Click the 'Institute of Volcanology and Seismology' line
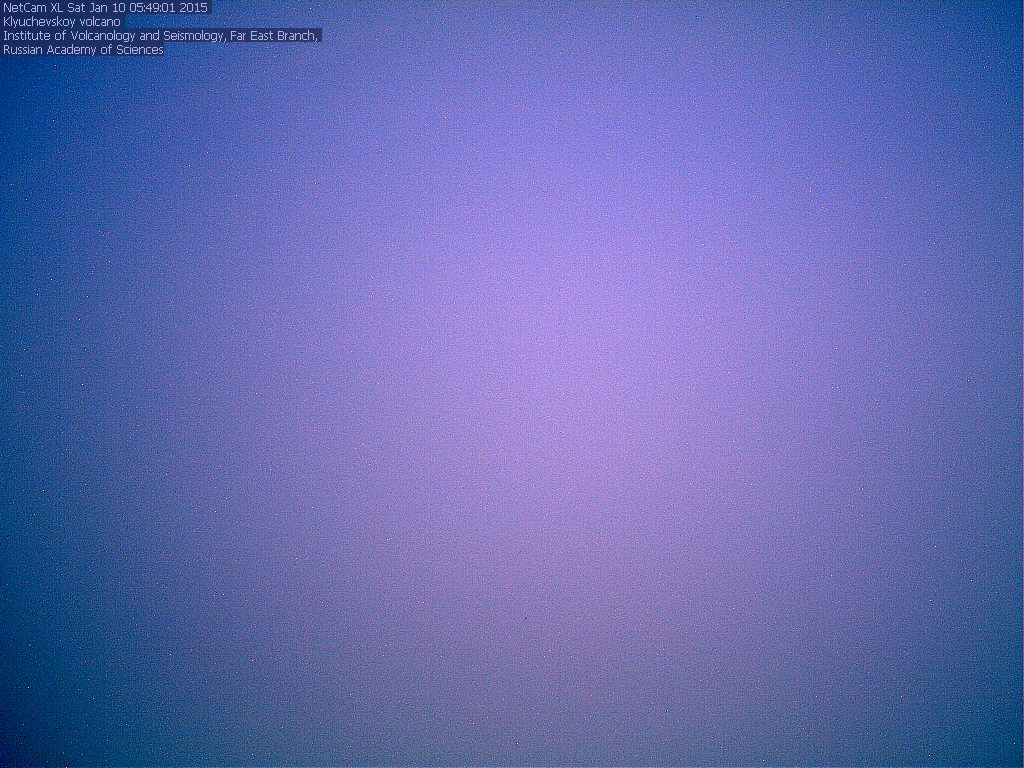The height and width of the screenshot is (768, 1024). pyautogui.click(x=161, y=36)
